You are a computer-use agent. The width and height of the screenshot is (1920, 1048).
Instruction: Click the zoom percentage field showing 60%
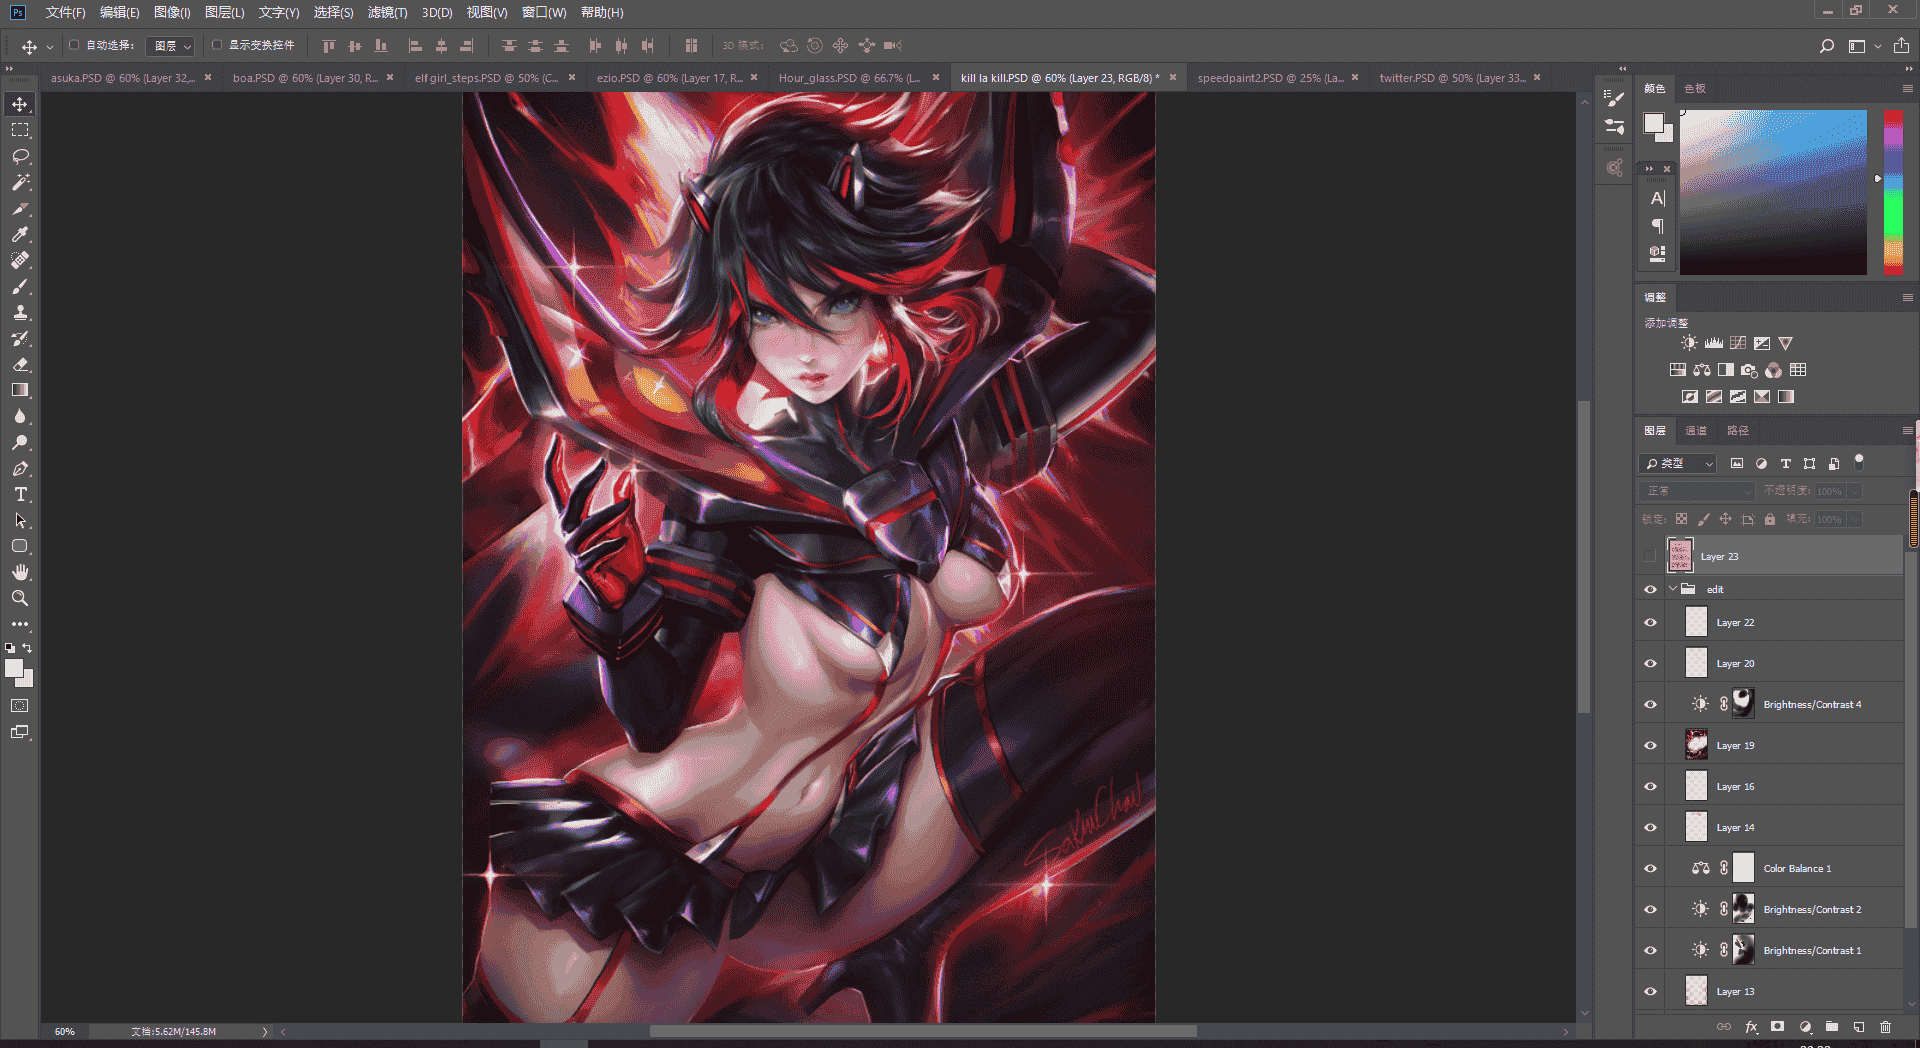[x=65, y=1031]
